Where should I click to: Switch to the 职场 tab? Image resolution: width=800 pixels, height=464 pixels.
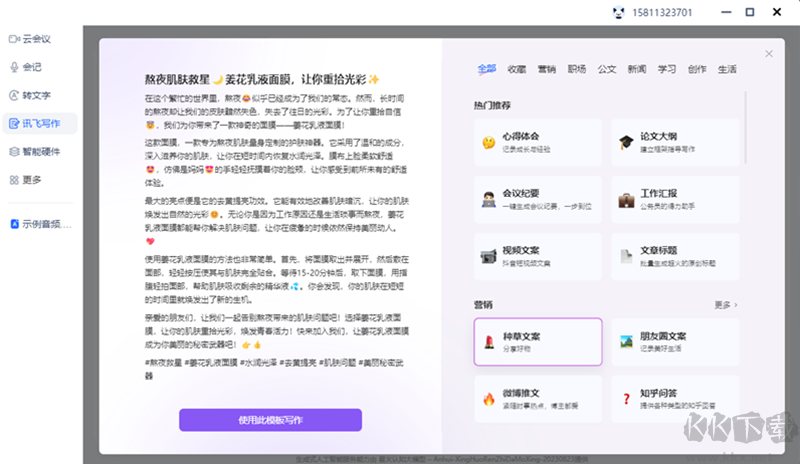pos(577,69)
